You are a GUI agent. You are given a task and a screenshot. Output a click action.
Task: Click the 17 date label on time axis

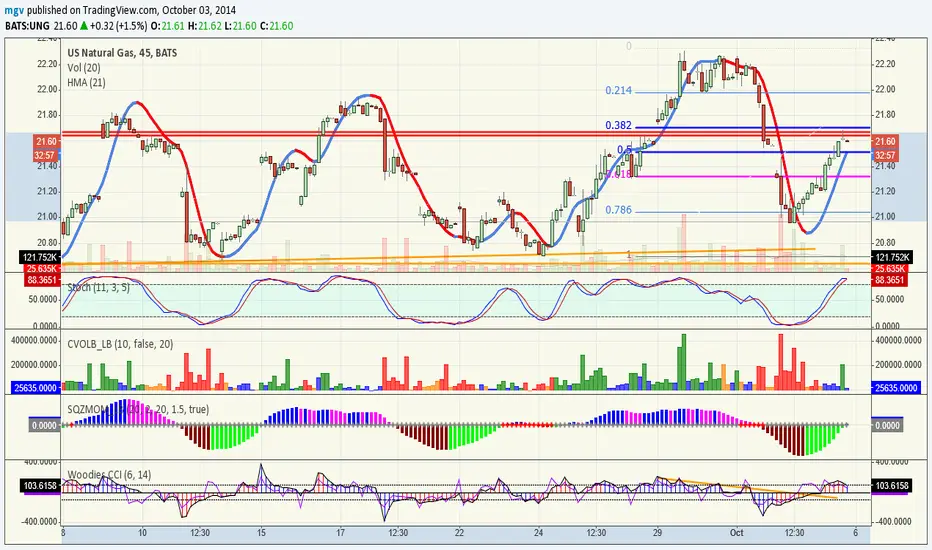[x=340, y=533]
